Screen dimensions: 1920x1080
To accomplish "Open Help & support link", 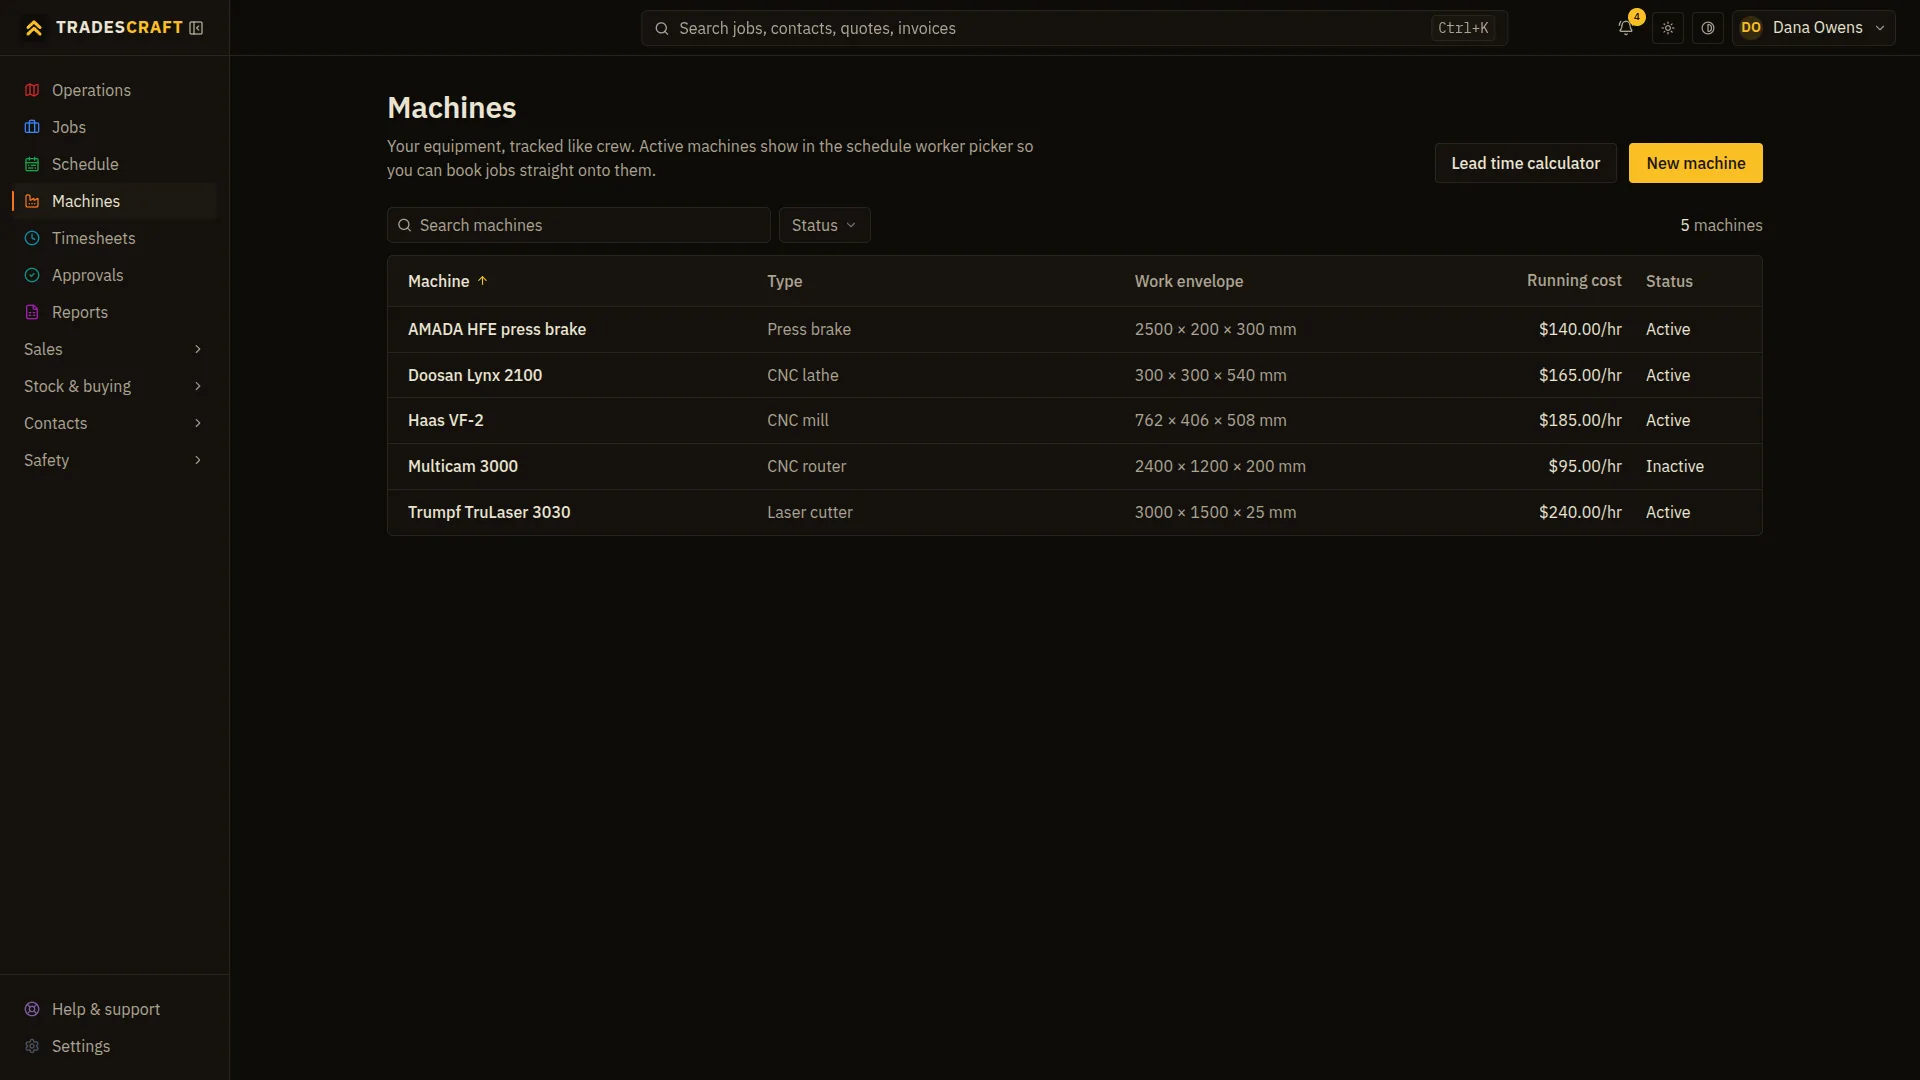I will click(114, 1009).
